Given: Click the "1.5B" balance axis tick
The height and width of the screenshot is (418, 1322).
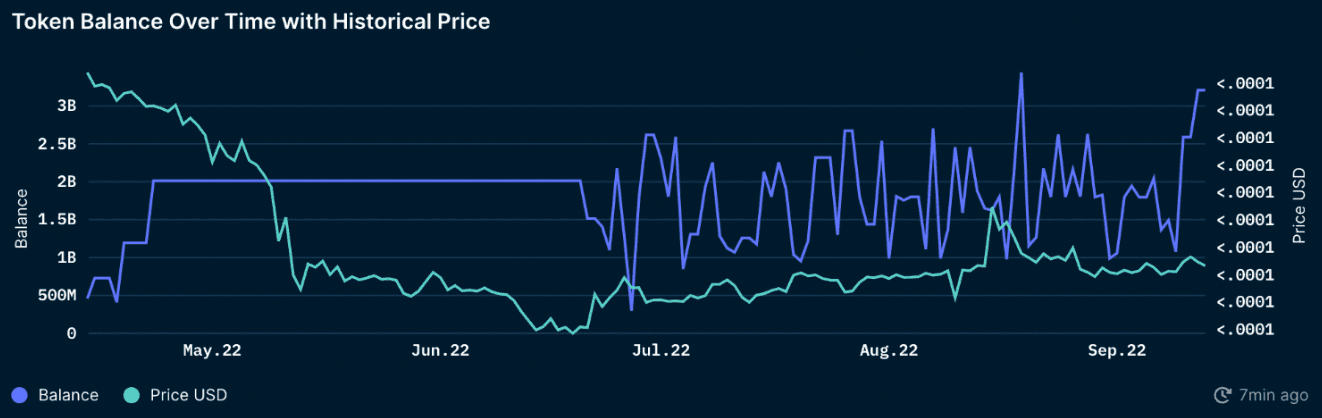Looking at the screenshot, I should [58, 220].
